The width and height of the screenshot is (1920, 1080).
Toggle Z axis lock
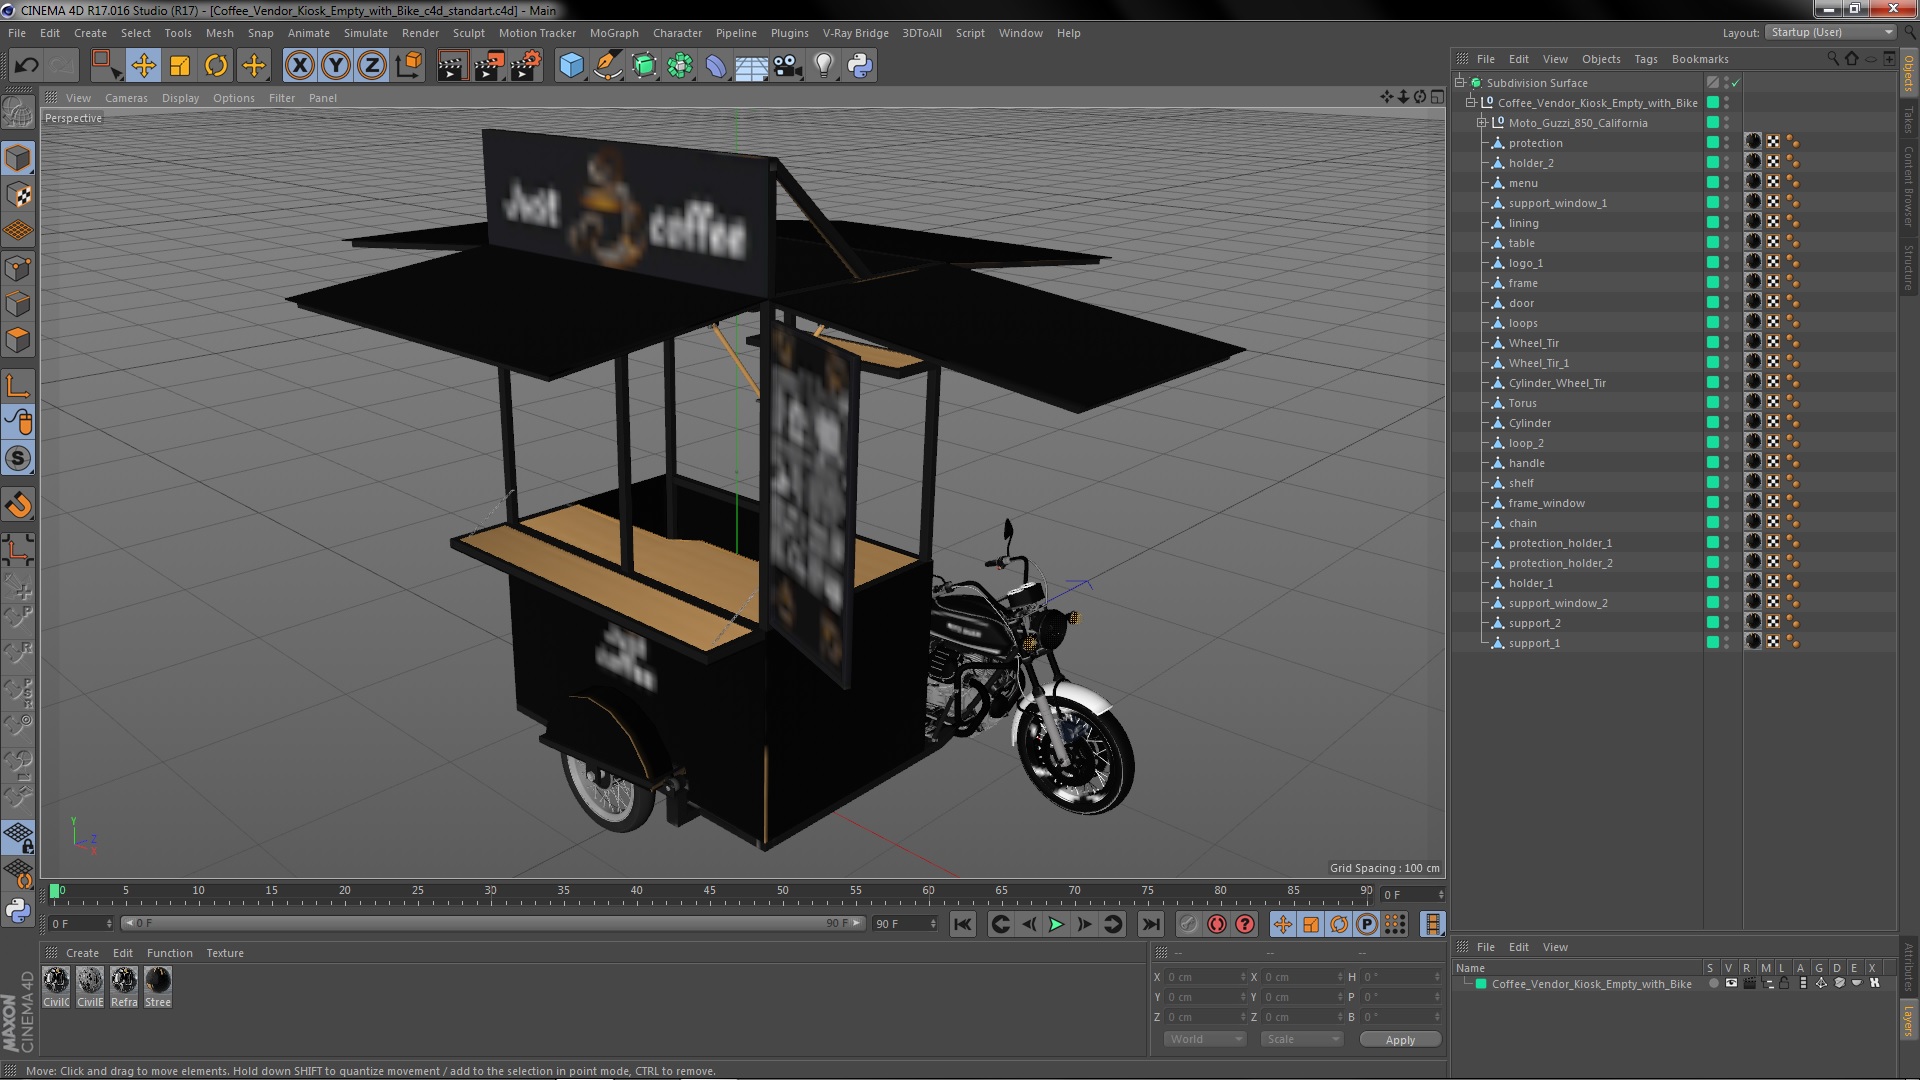[x=372, y=66]
